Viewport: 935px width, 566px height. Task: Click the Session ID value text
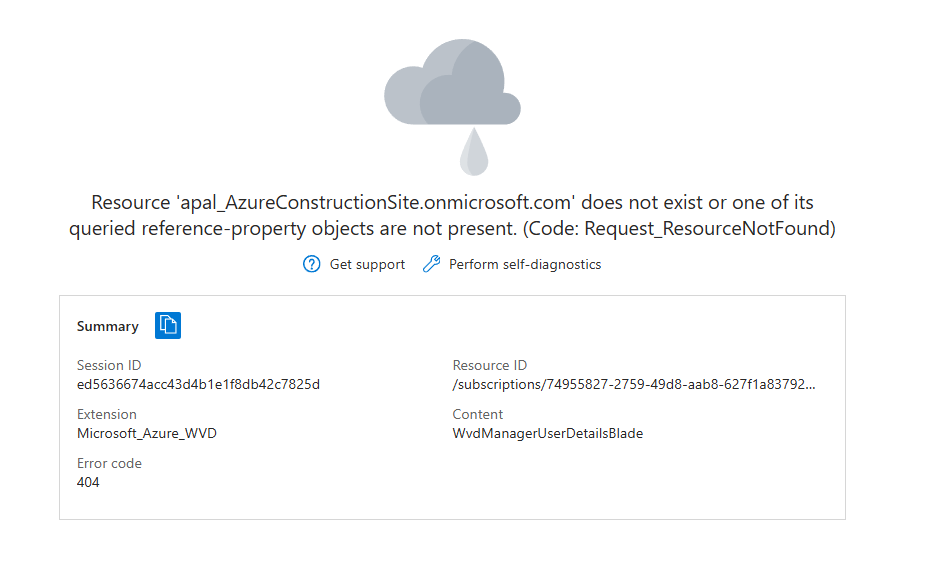[x=198, y=384]
